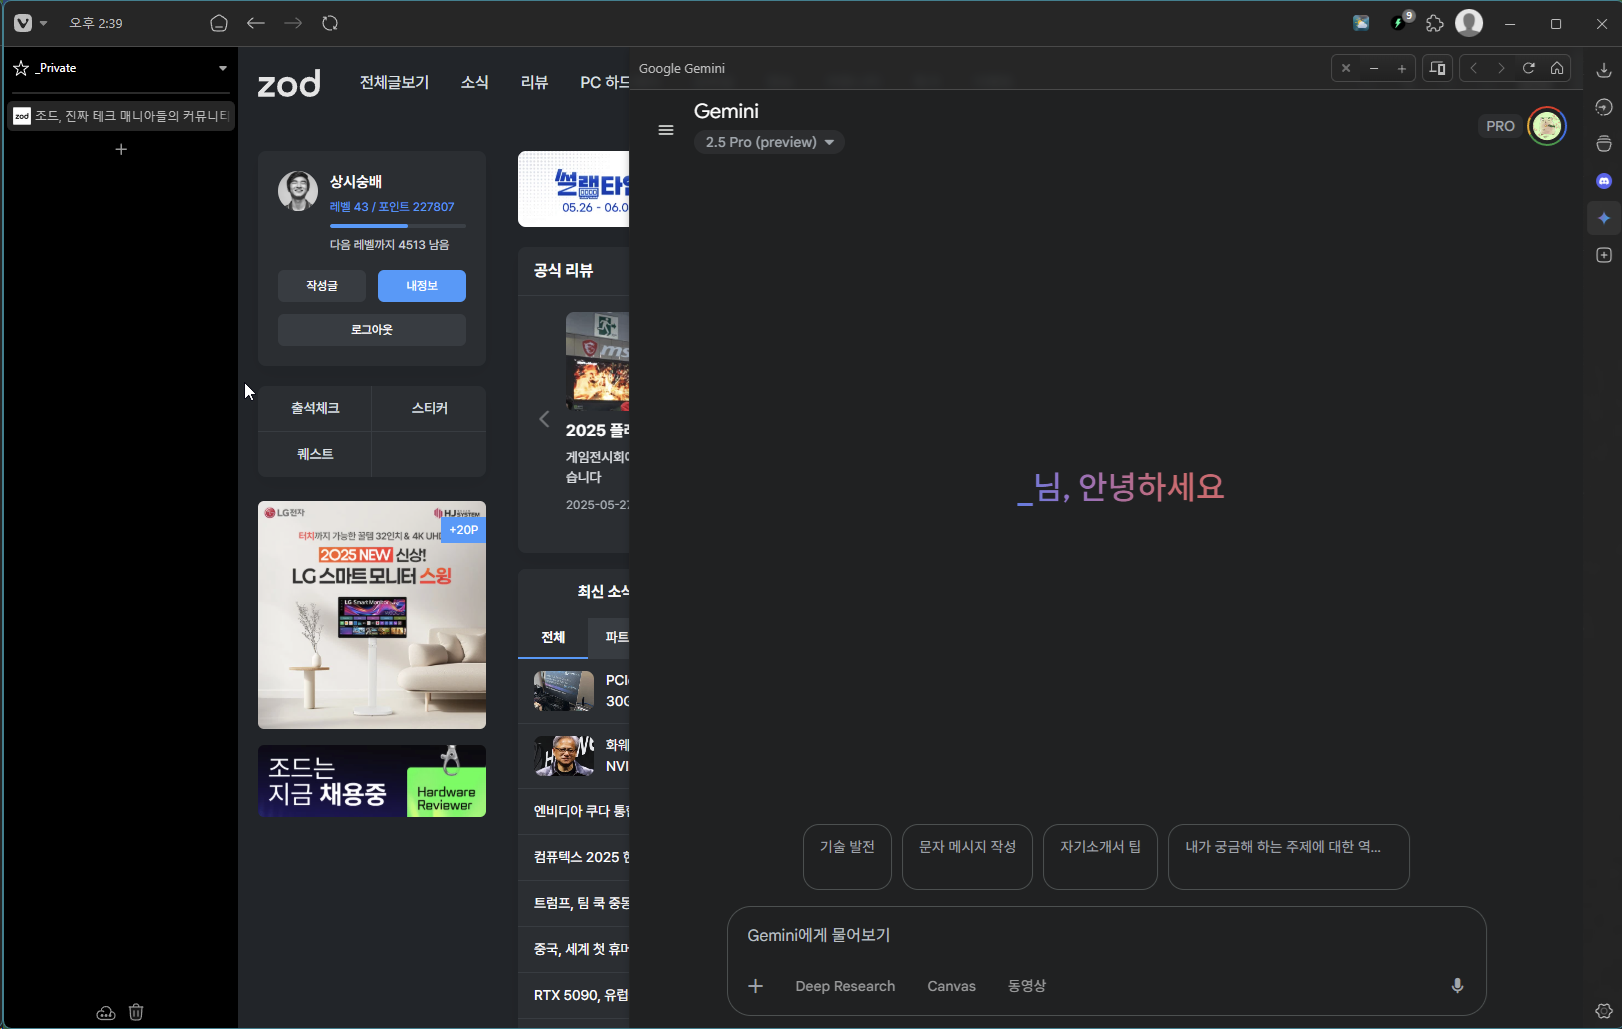This screenshot has height=1029, width=1622.
Task: Select the Gemini web panel icon
Action: tap(1604, 218)
